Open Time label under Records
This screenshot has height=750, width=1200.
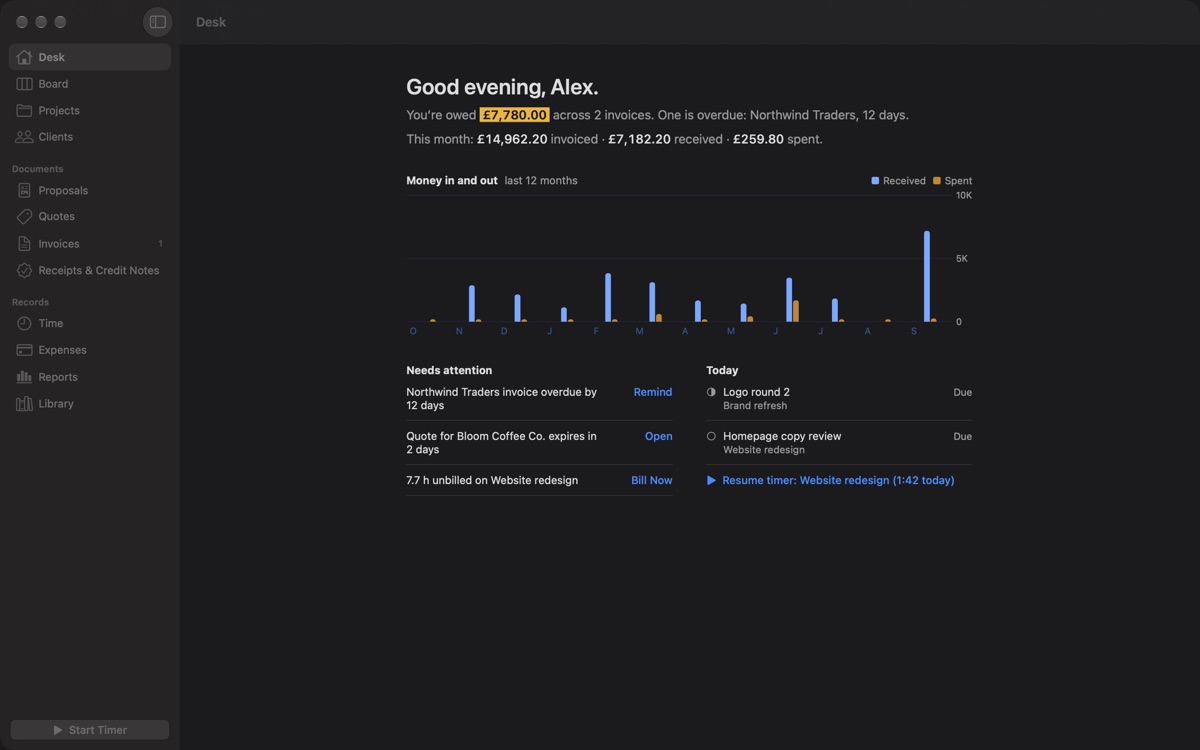[x=50, y=323]
